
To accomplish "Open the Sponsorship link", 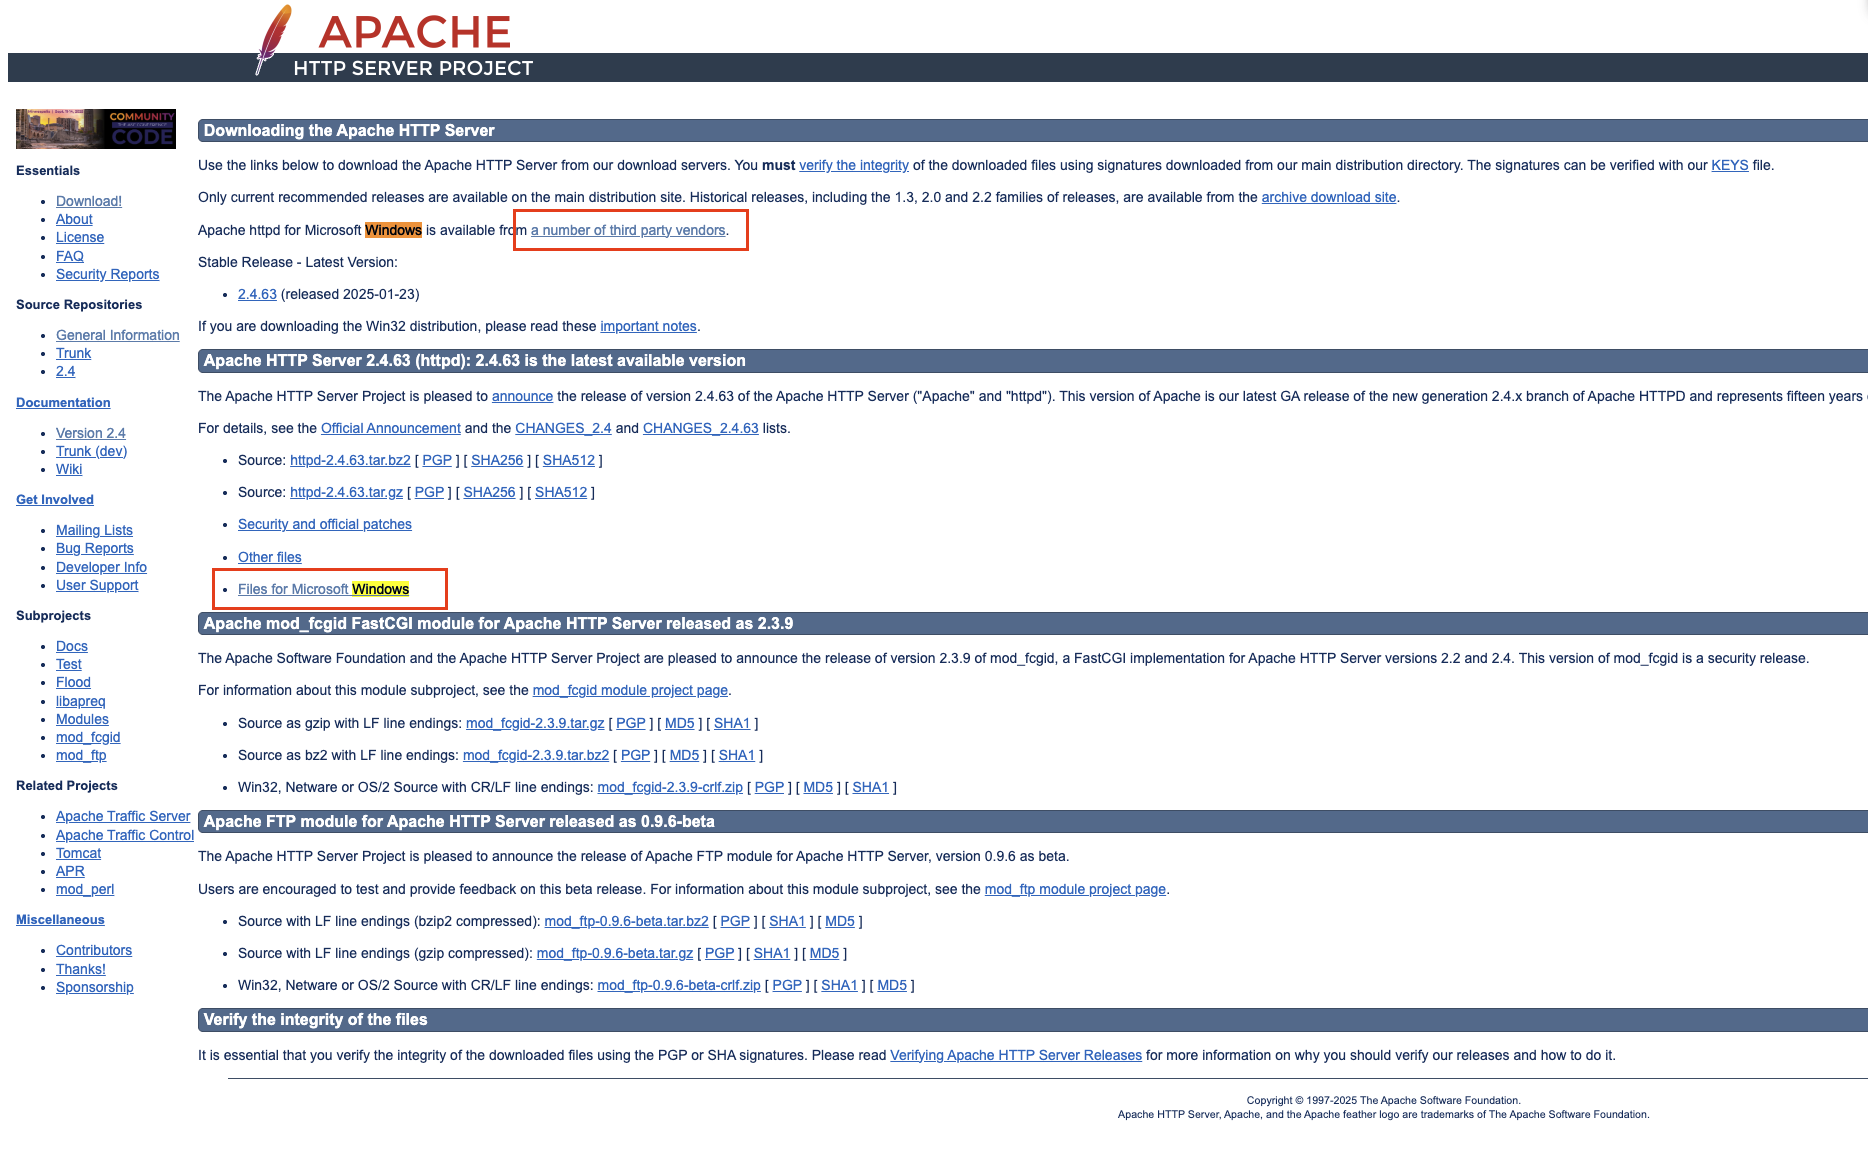I will pos(95,987).
